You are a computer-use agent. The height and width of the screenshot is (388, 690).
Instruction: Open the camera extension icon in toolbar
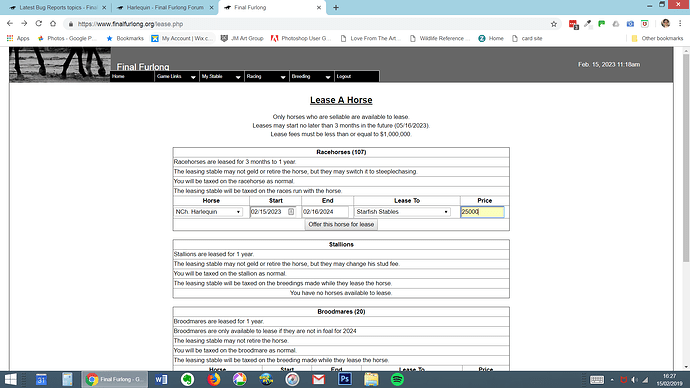tap(630, 24)
